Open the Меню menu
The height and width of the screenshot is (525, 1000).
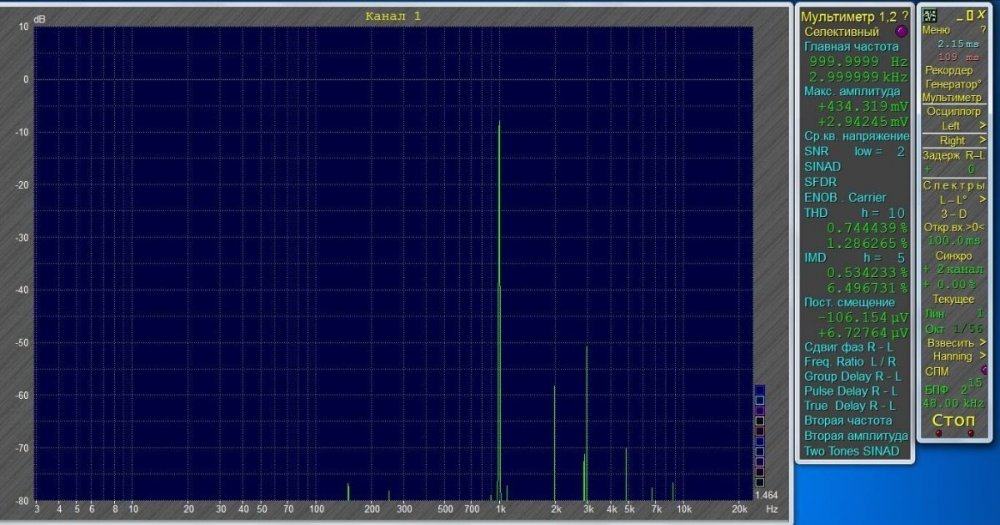tap(936, 30)
